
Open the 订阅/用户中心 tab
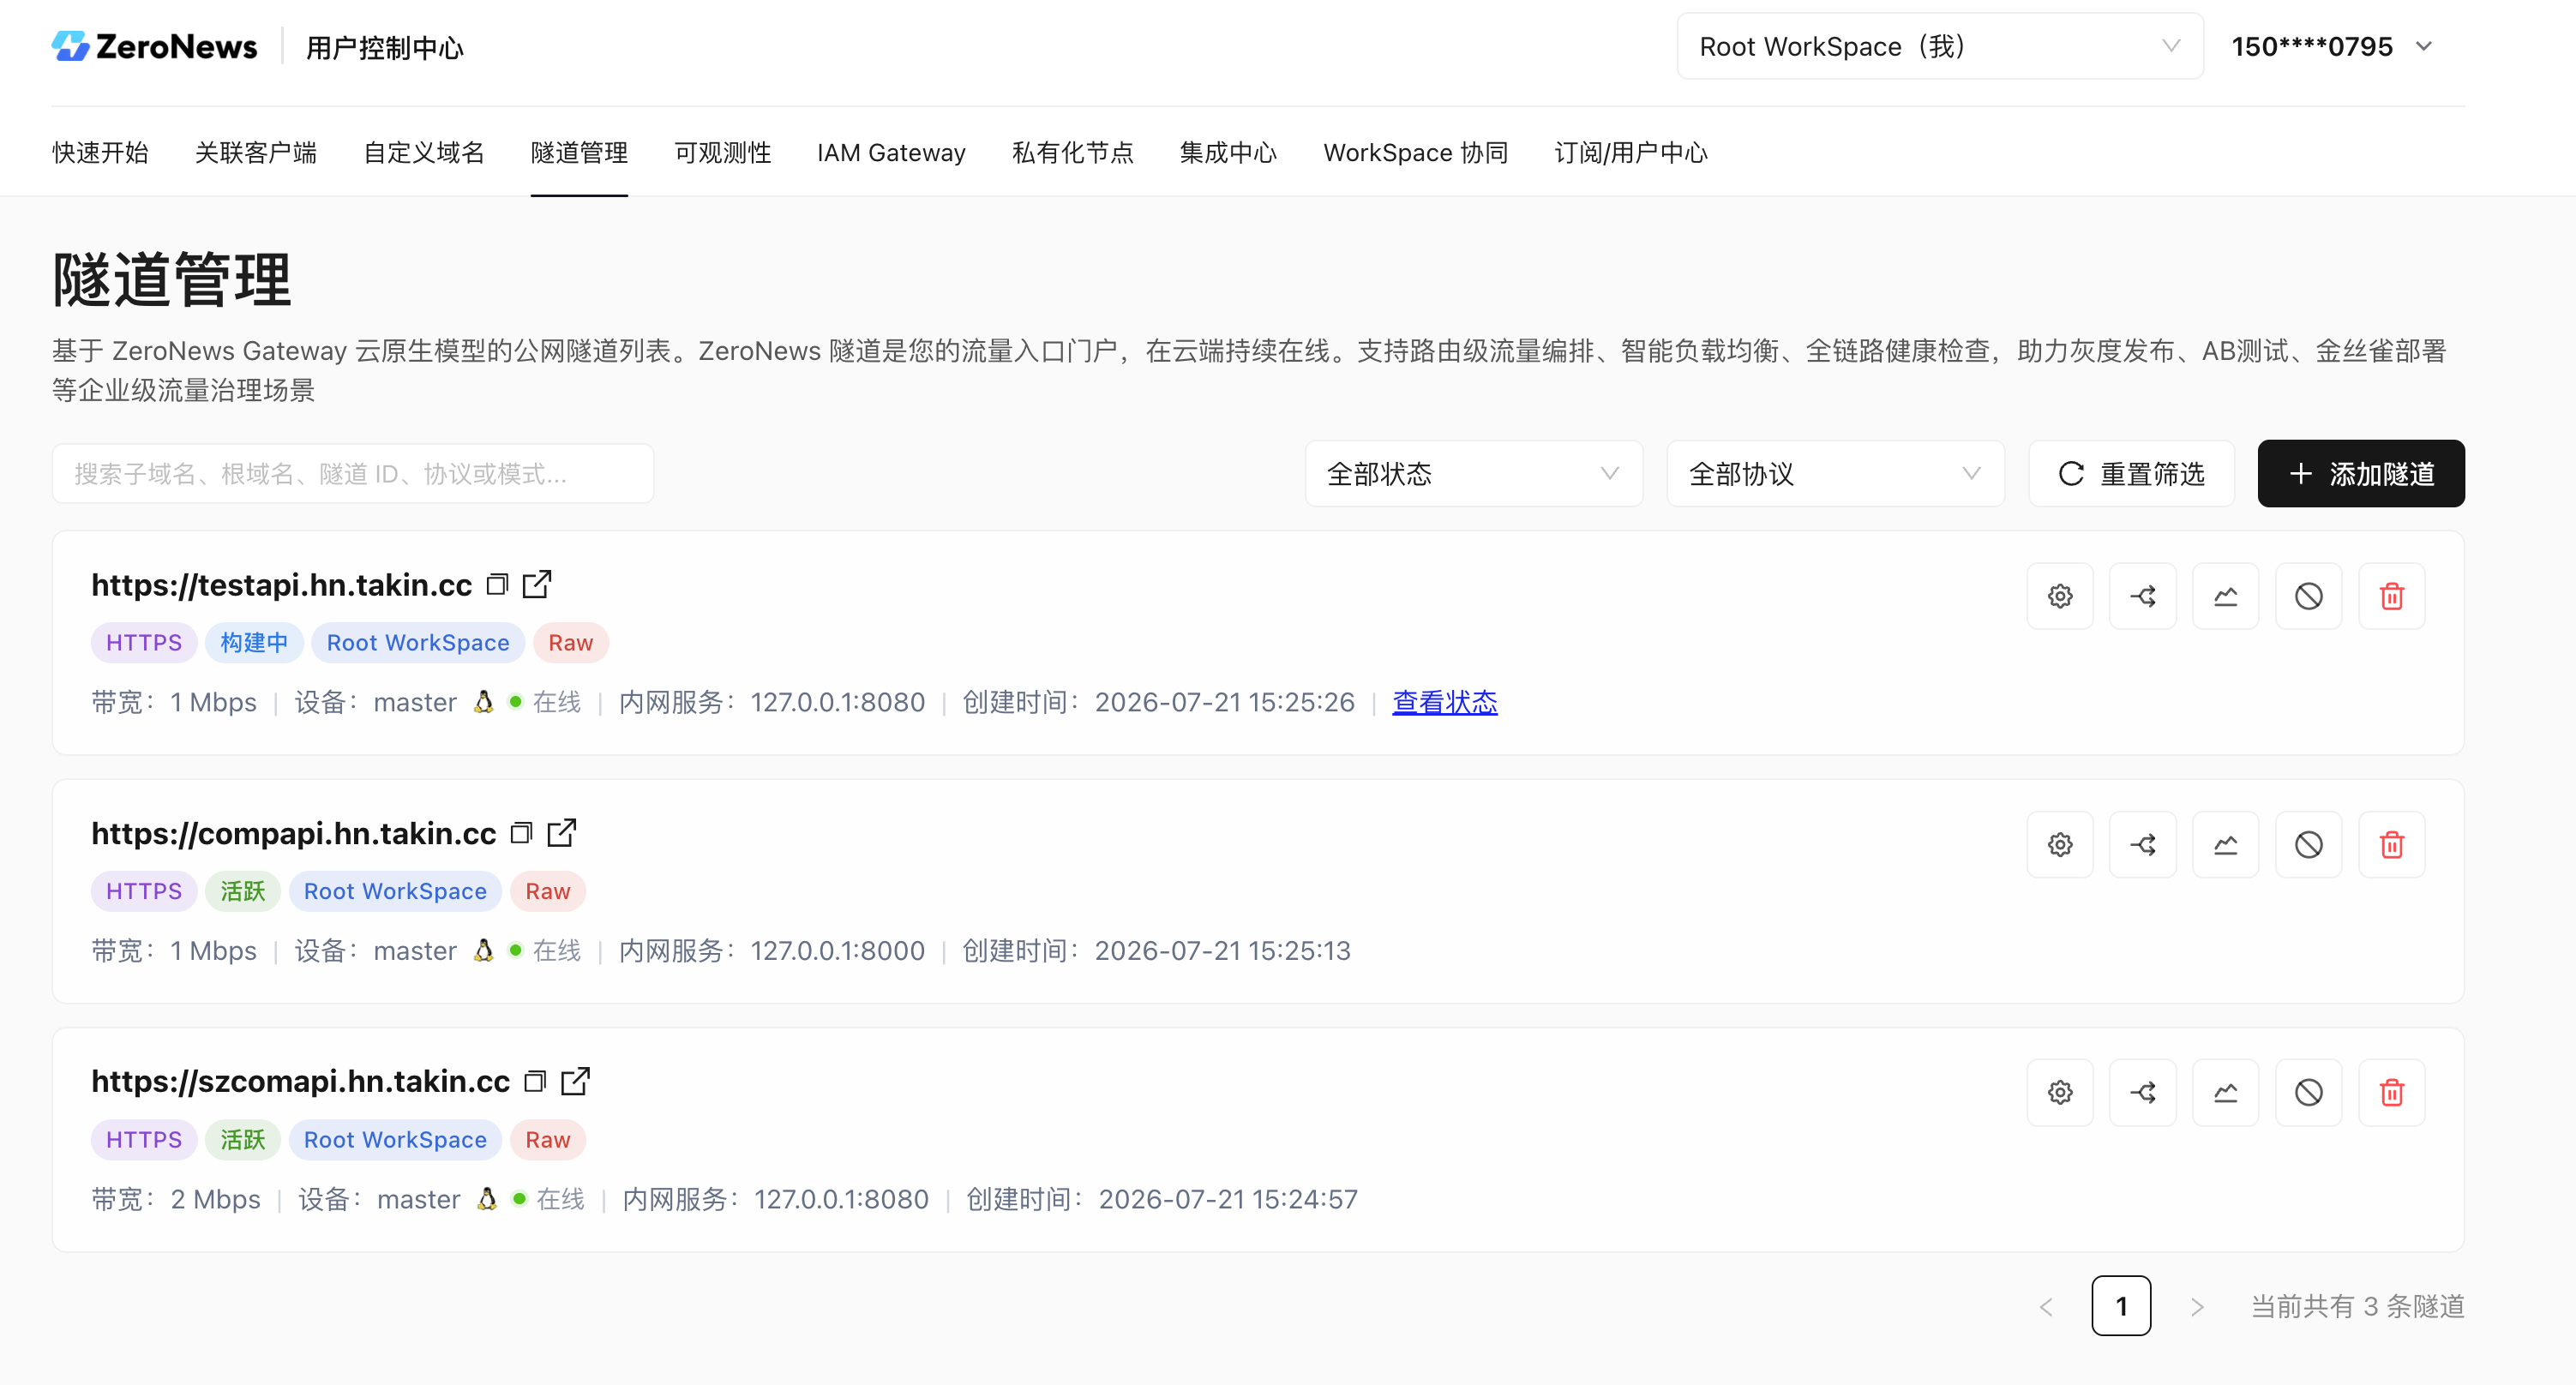click(x=1631, y=153)
